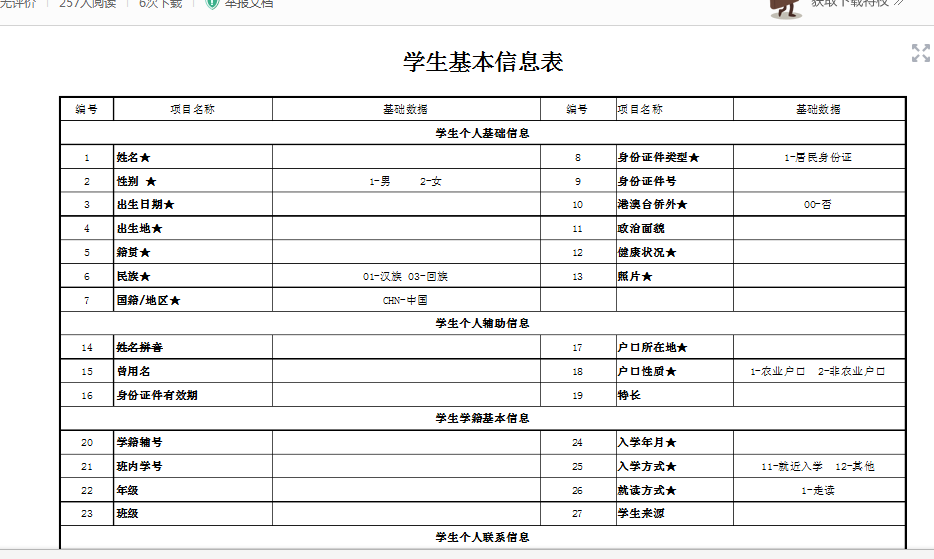This screenshot has width=934, height=559.
Task: Click the empty data cell beside 入学年月★
Action: [x=819, y=442]
